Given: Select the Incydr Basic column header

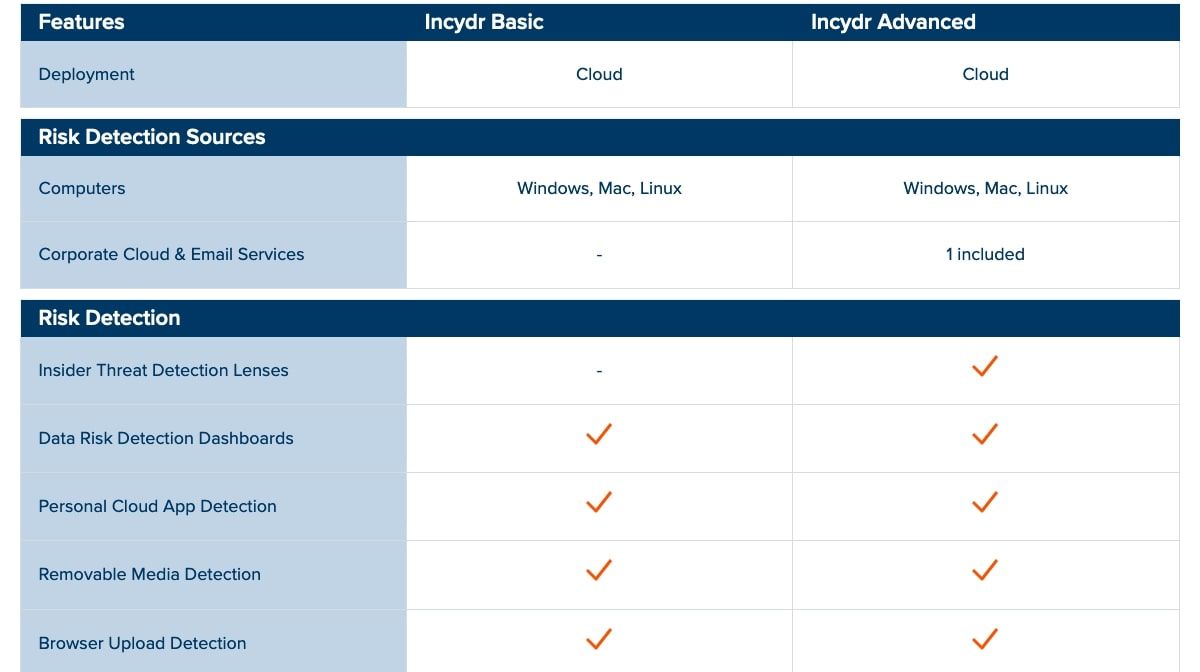Looking at the screenshot, I should click(x=484, y=22).
